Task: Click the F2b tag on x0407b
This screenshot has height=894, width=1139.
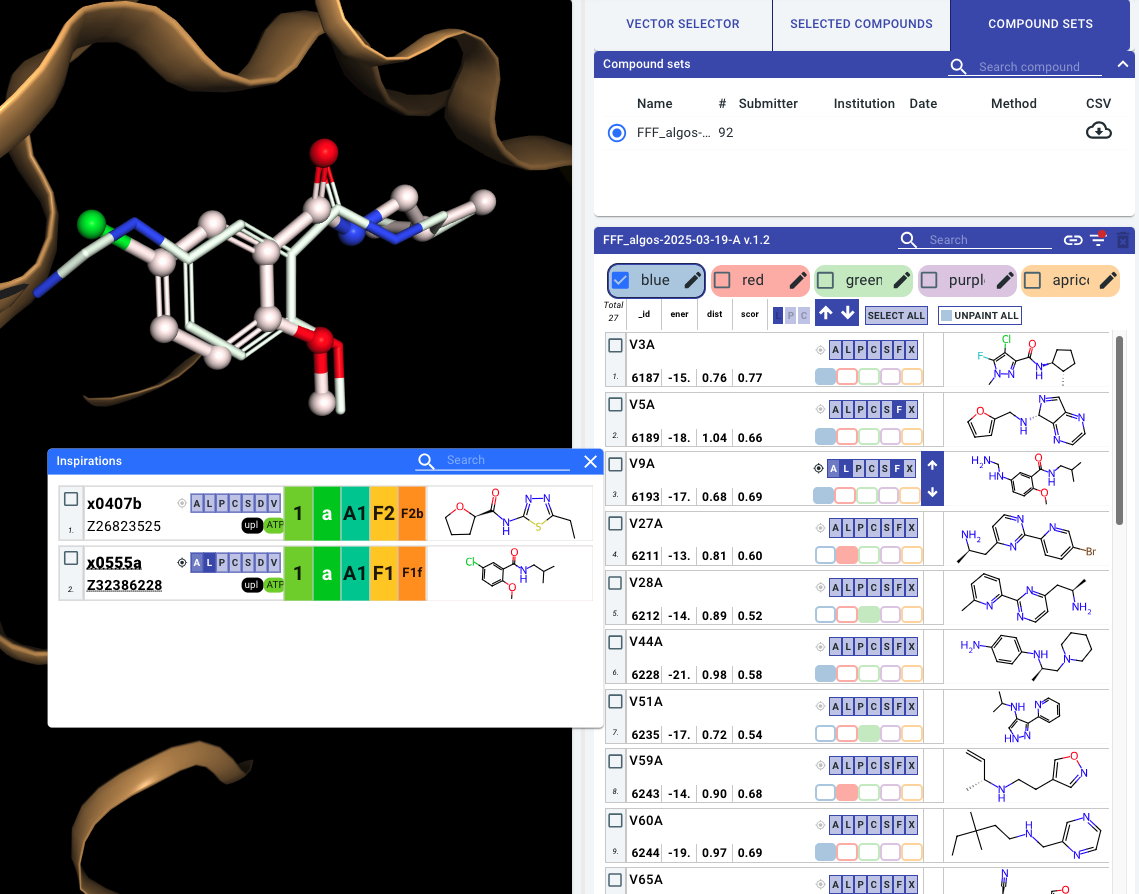Action: [412, 513]
